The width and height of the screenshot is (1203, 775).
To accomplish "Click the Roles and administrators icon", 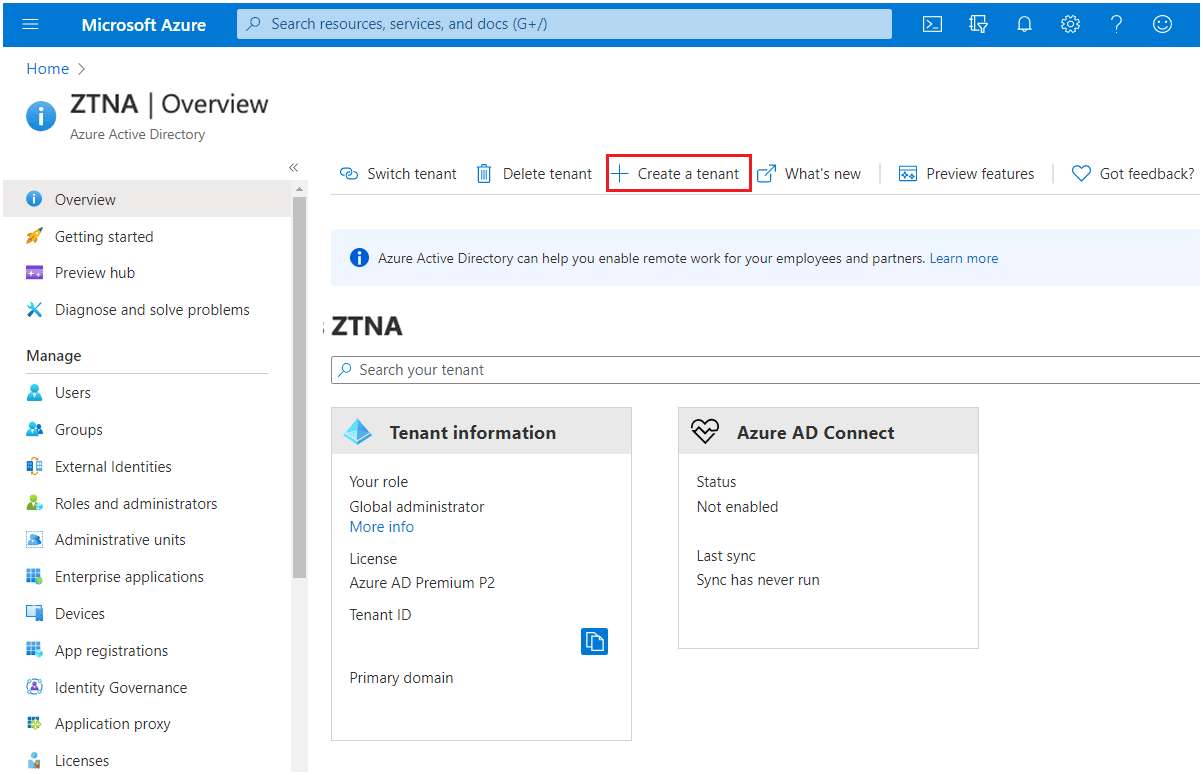I will [x=35, y=504].
